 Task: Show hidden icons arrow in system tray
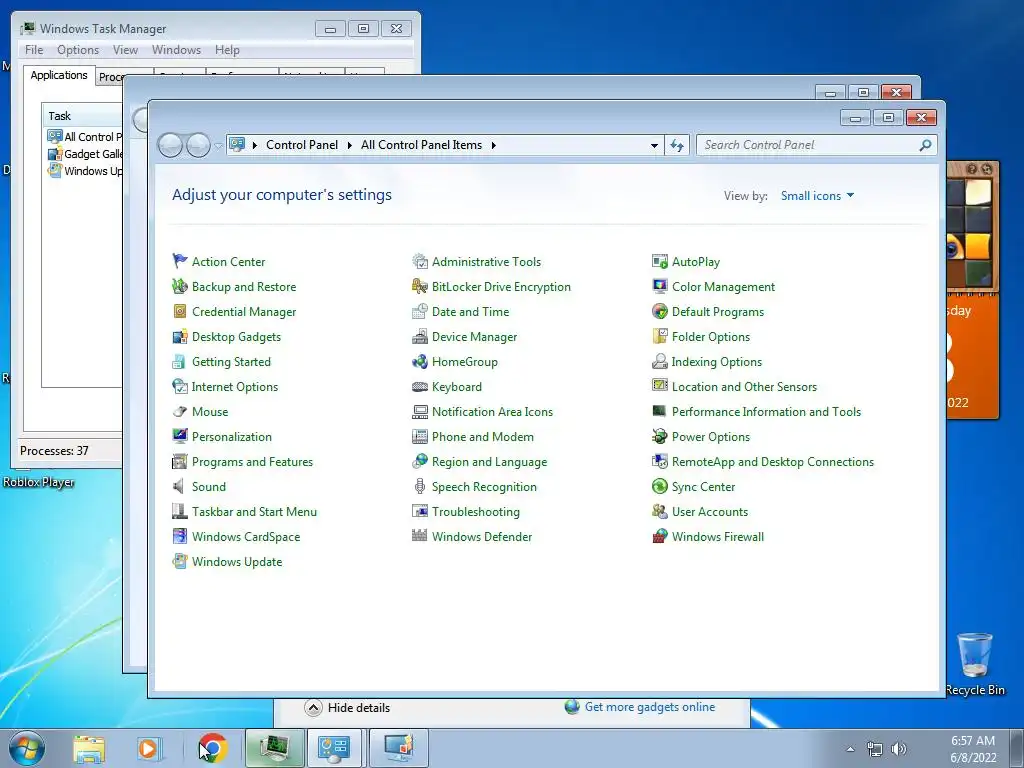point(850,749)
